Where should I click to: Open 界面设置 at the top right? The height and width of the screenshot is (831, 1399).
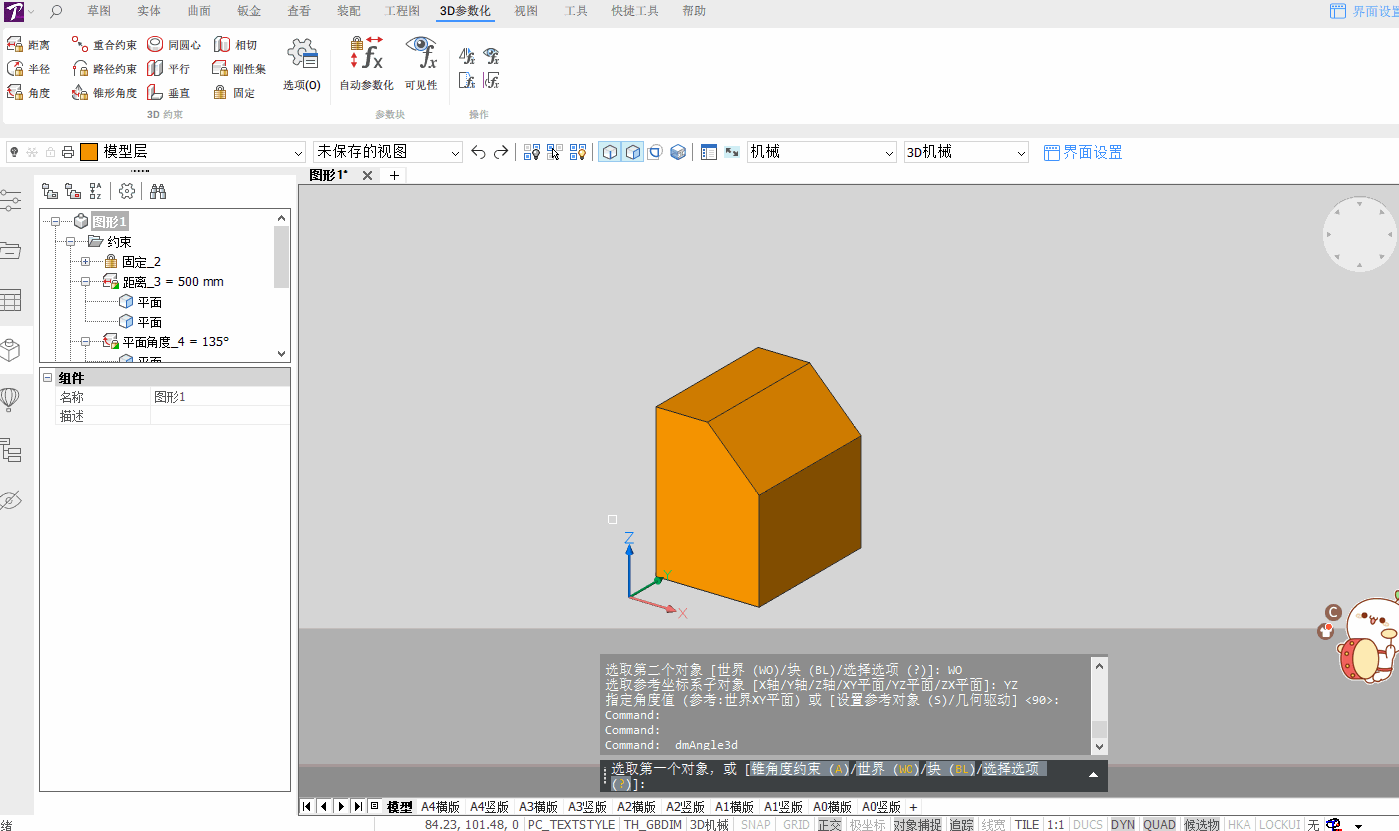tap(1364, 11)
